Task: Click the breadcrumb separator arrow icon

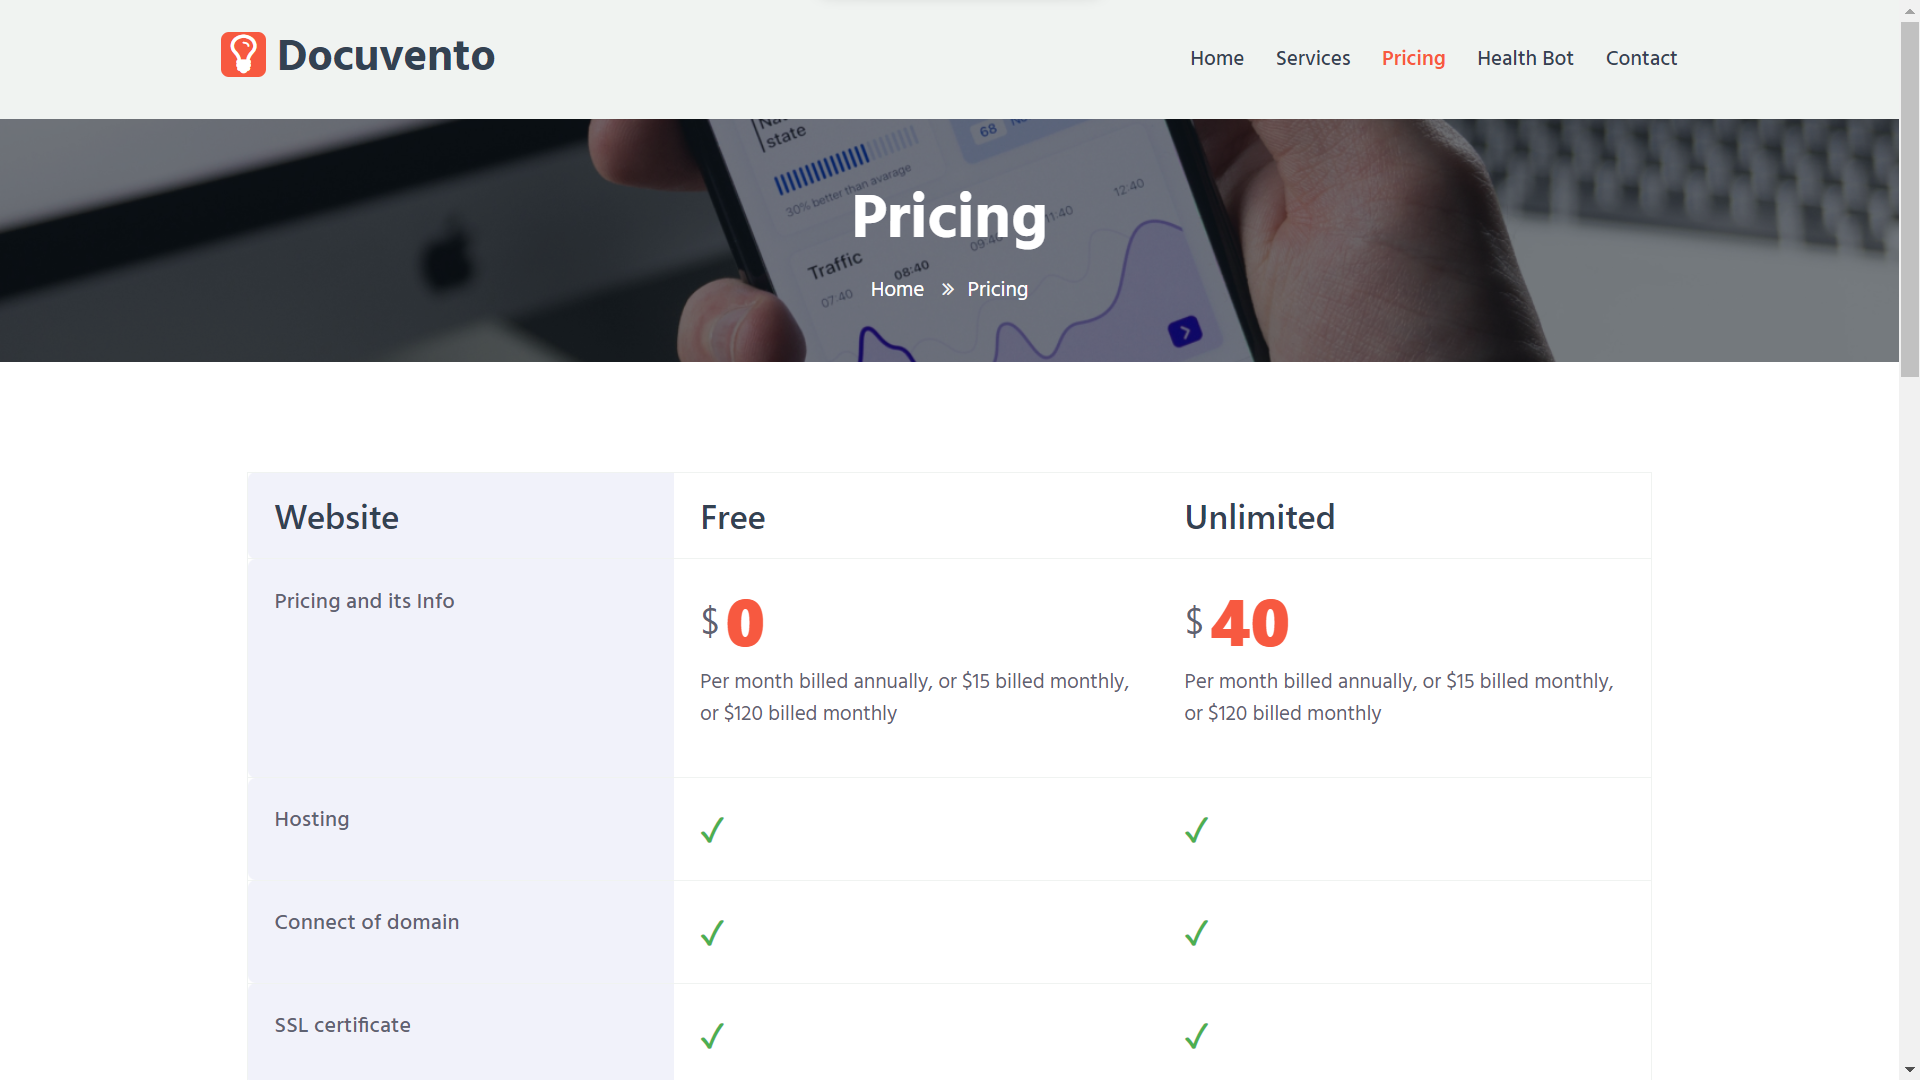Action: pos(947,289)
